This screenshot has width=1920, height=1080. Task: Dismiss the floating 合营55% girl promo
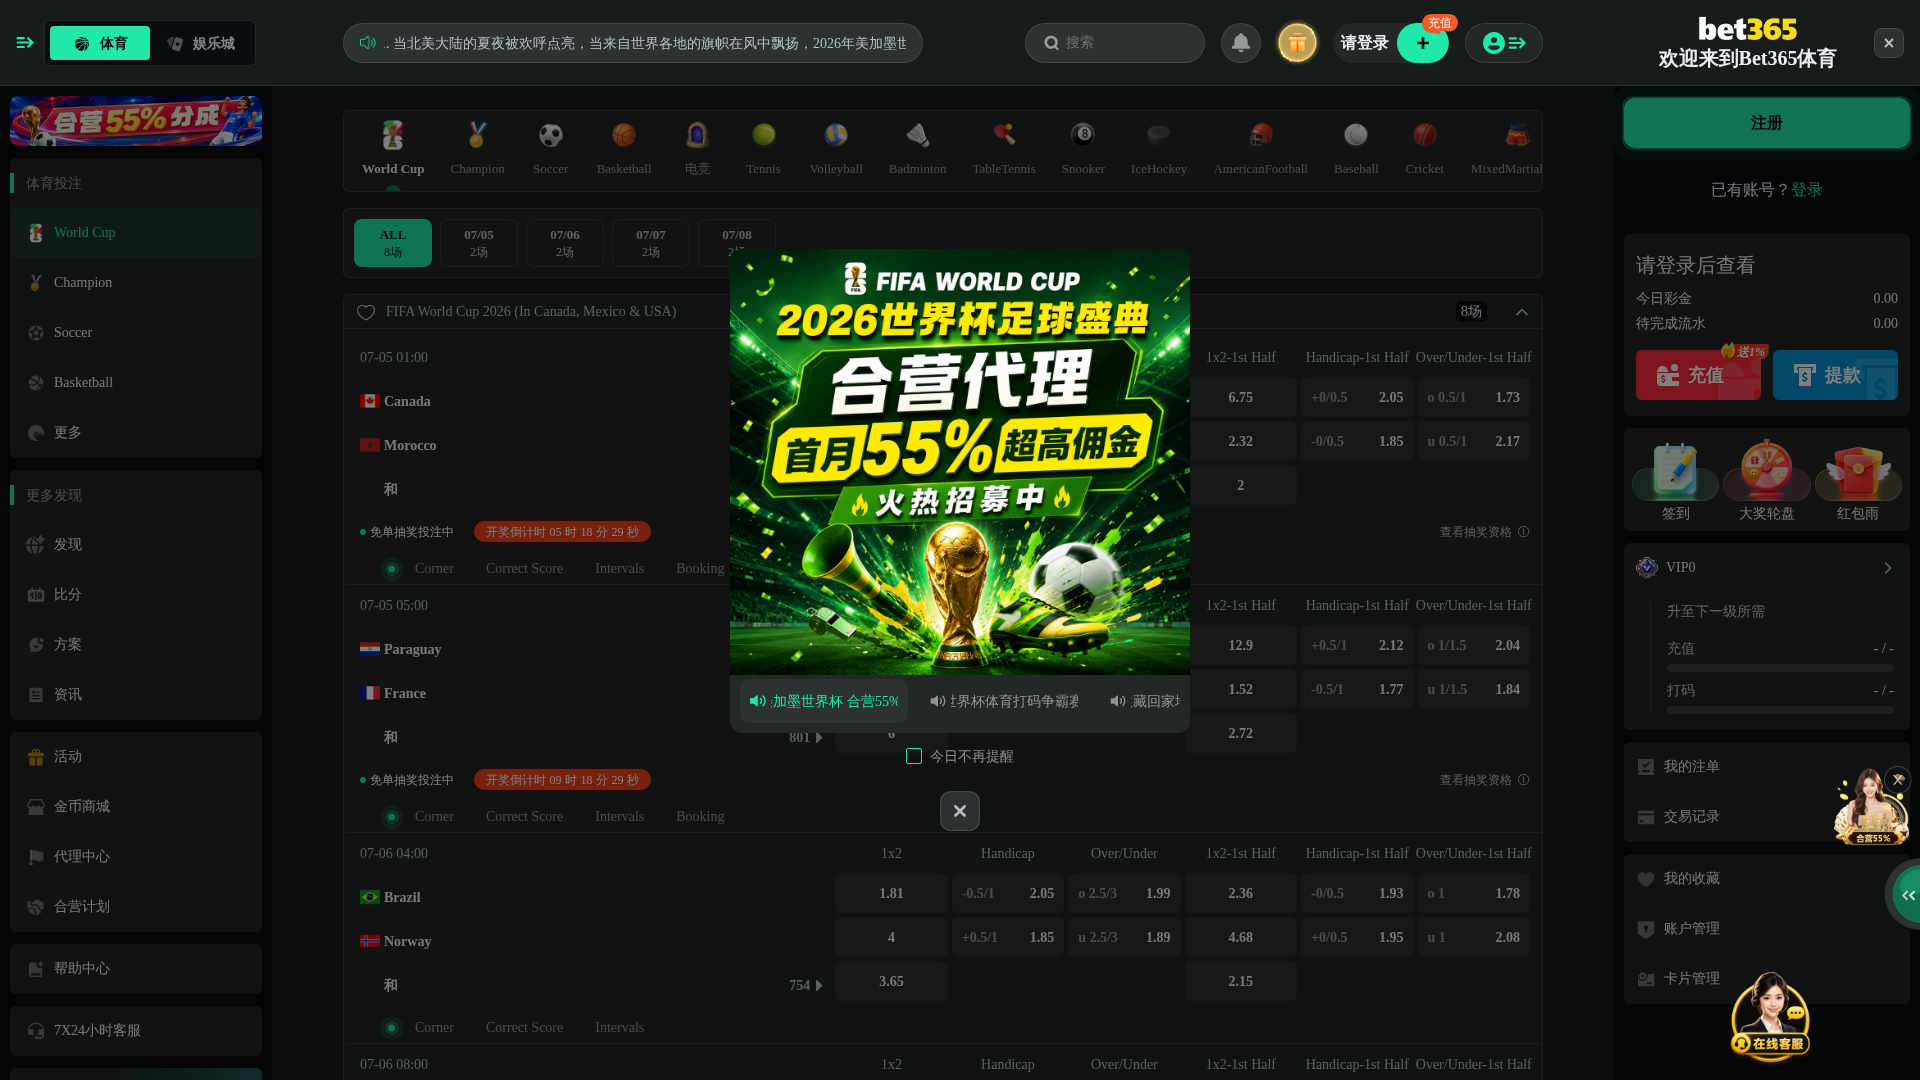click(1897, 780)
